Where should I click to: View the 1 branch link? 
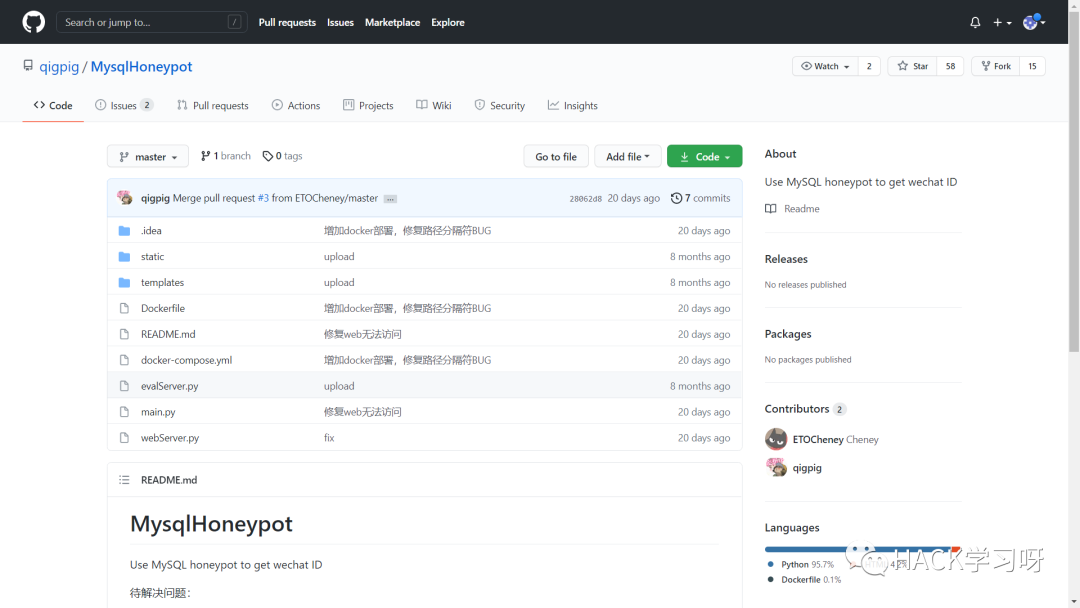pyautogui.click(x=226, y=156)
